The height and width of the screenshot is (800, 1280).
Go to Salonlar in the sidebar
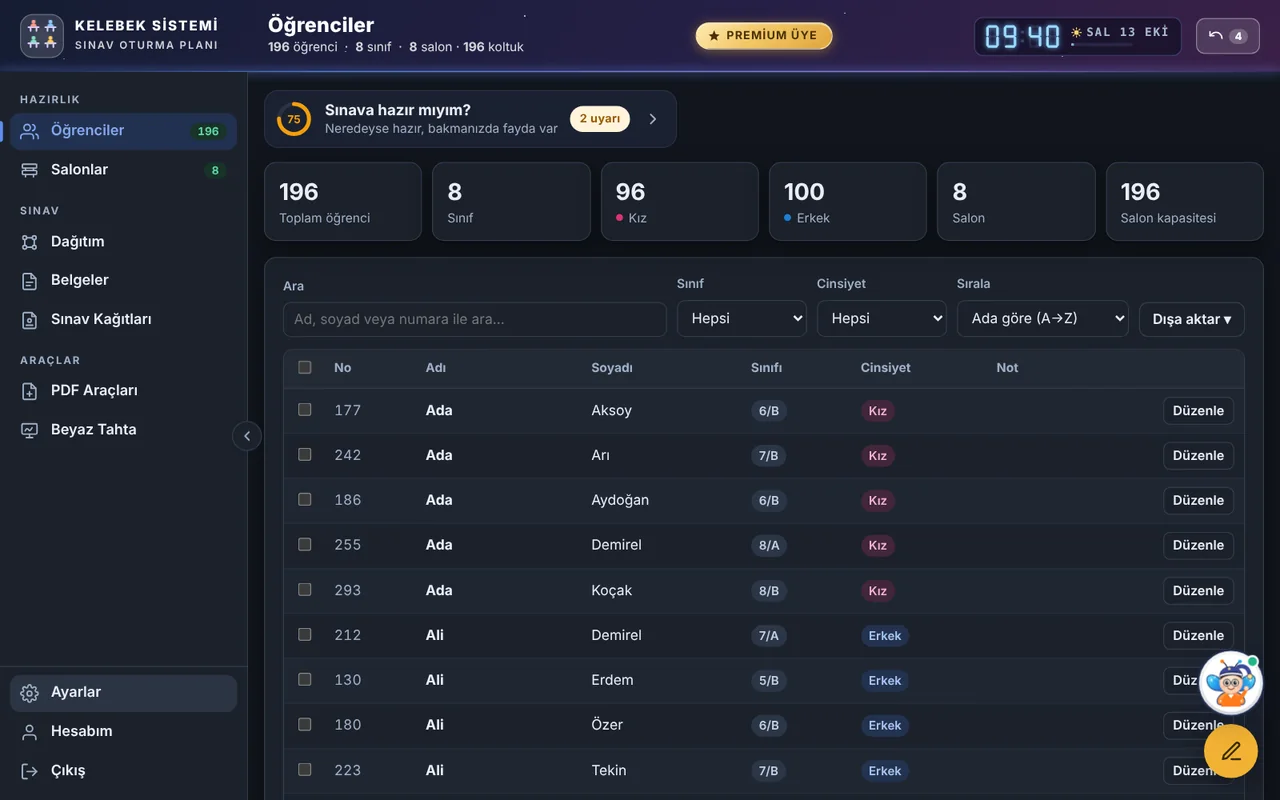[123, 170]
